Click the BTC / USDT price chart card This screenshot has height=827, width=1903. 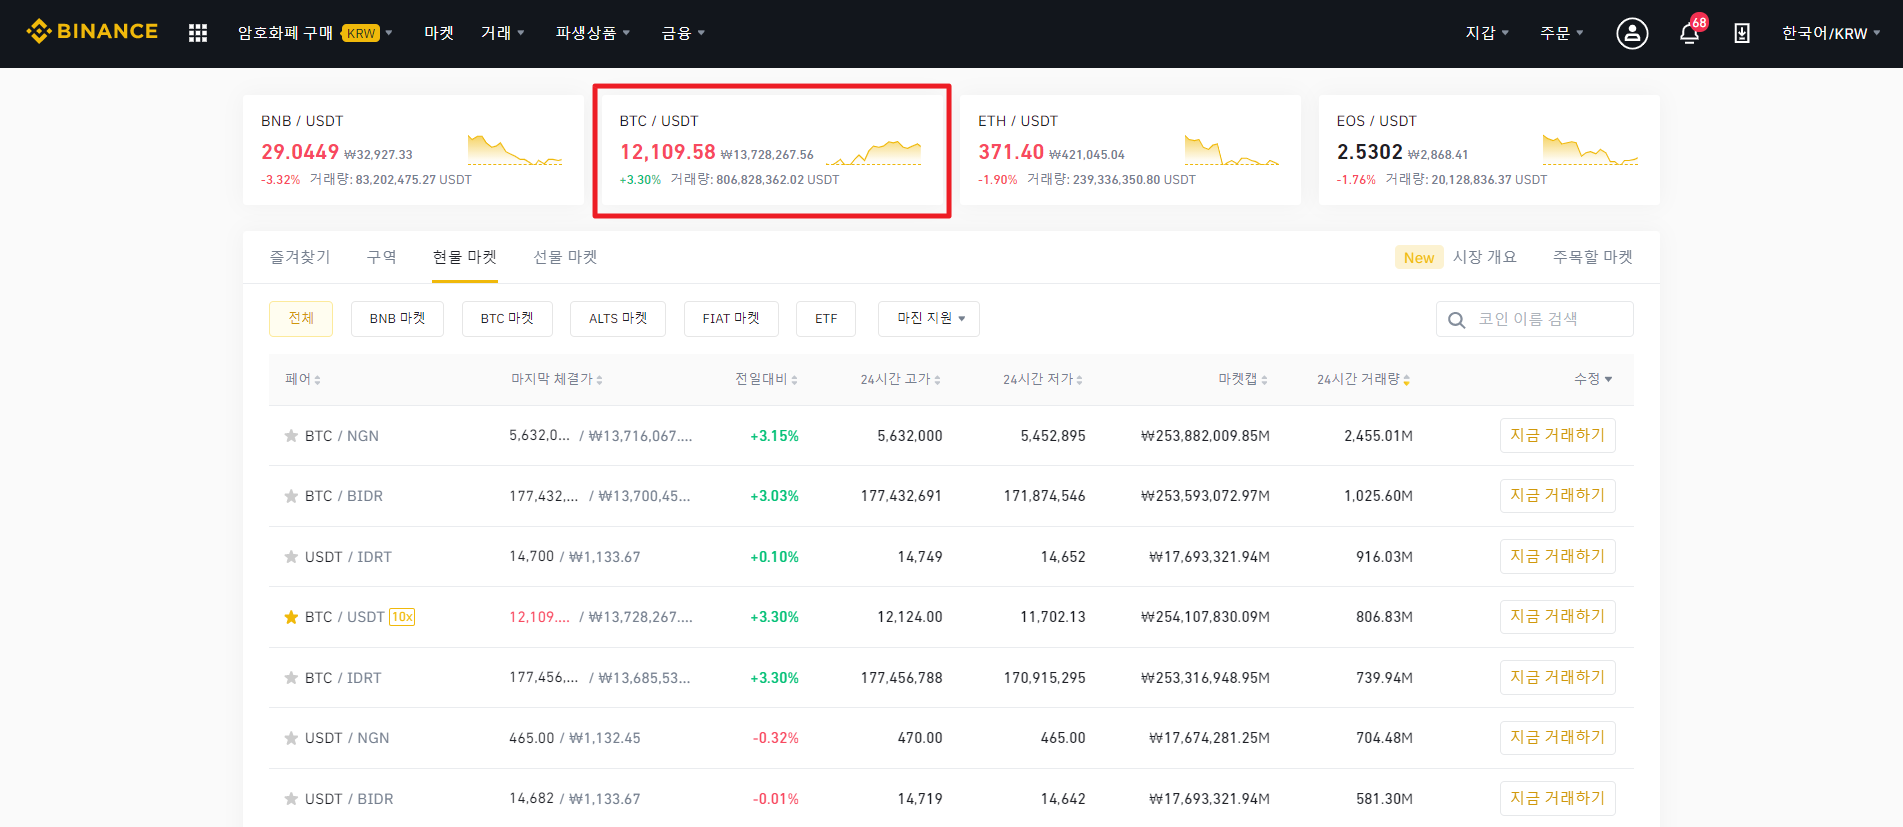click(771, 151)
